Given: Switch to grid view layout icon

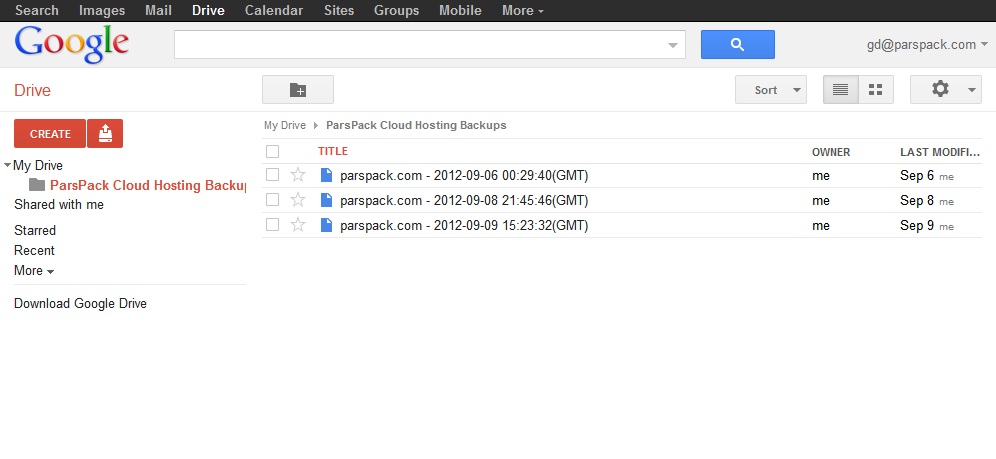Looking at the screenshot, I should tap(875, 90).
